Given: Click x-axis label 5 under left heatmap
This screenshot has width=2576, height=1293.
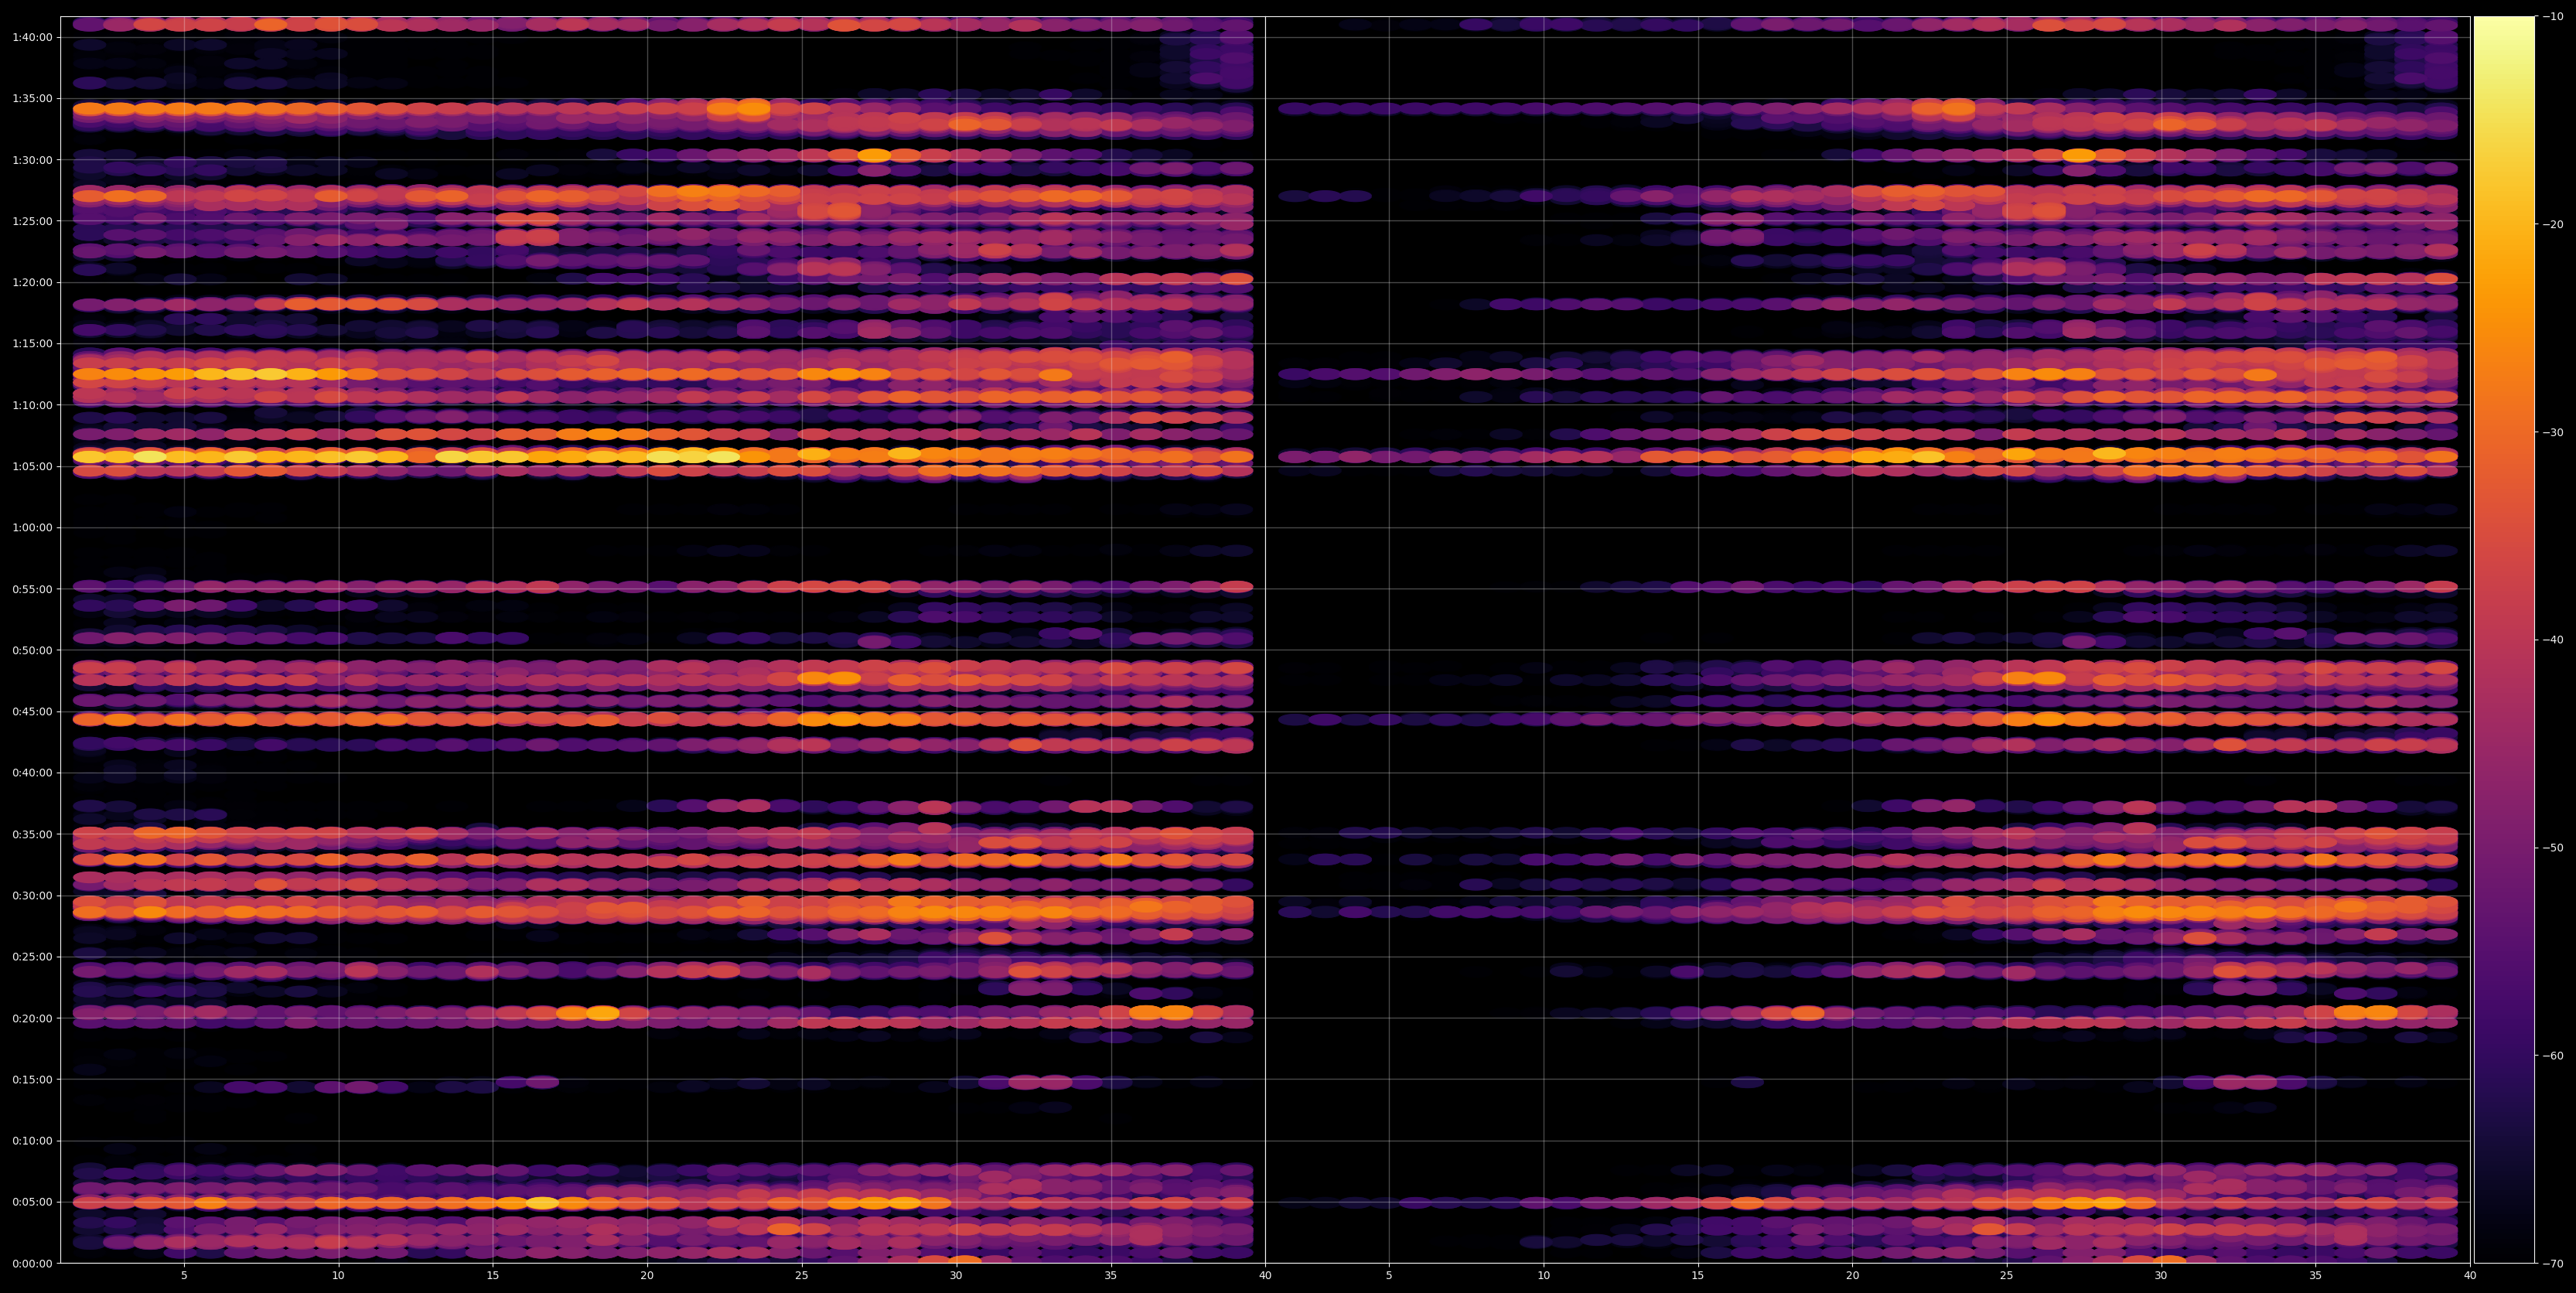Looking at the screenshot, I should pos(184,1276).
